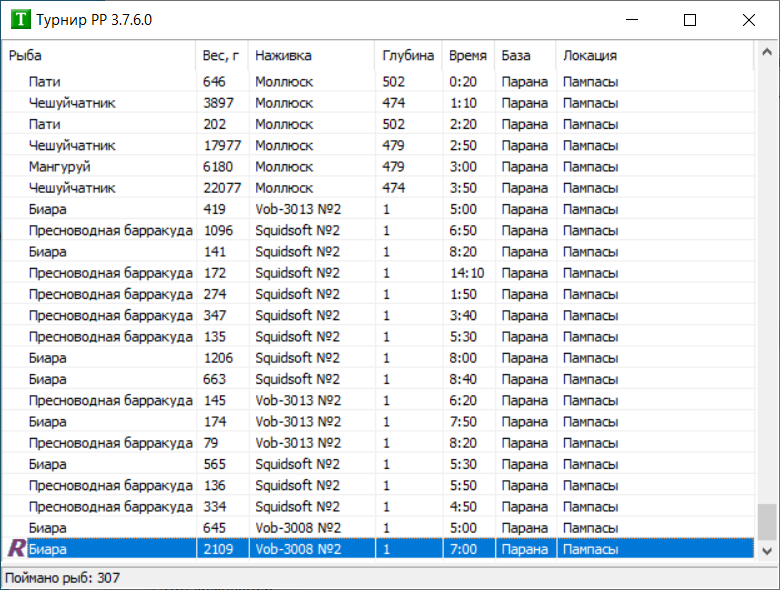Click the time 7:00 in the highlighted row
This screenshot has height=590, width=780.
coord(463,549)
